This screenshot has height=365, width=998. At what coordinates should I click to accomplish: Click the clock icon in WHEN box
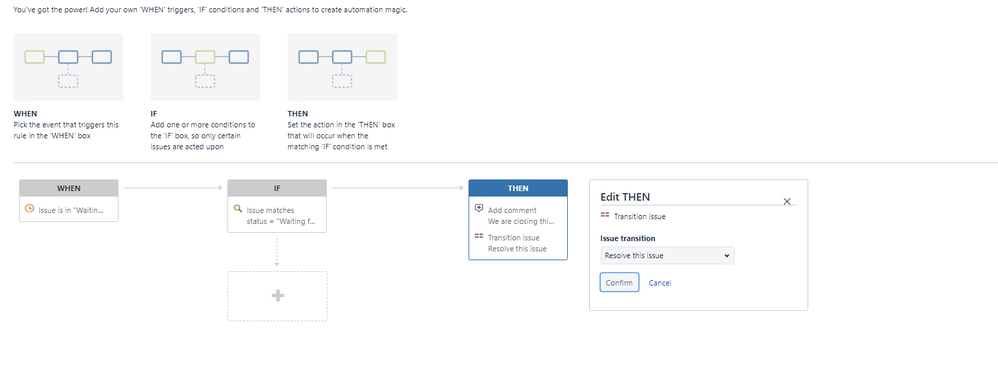[29, 208]
